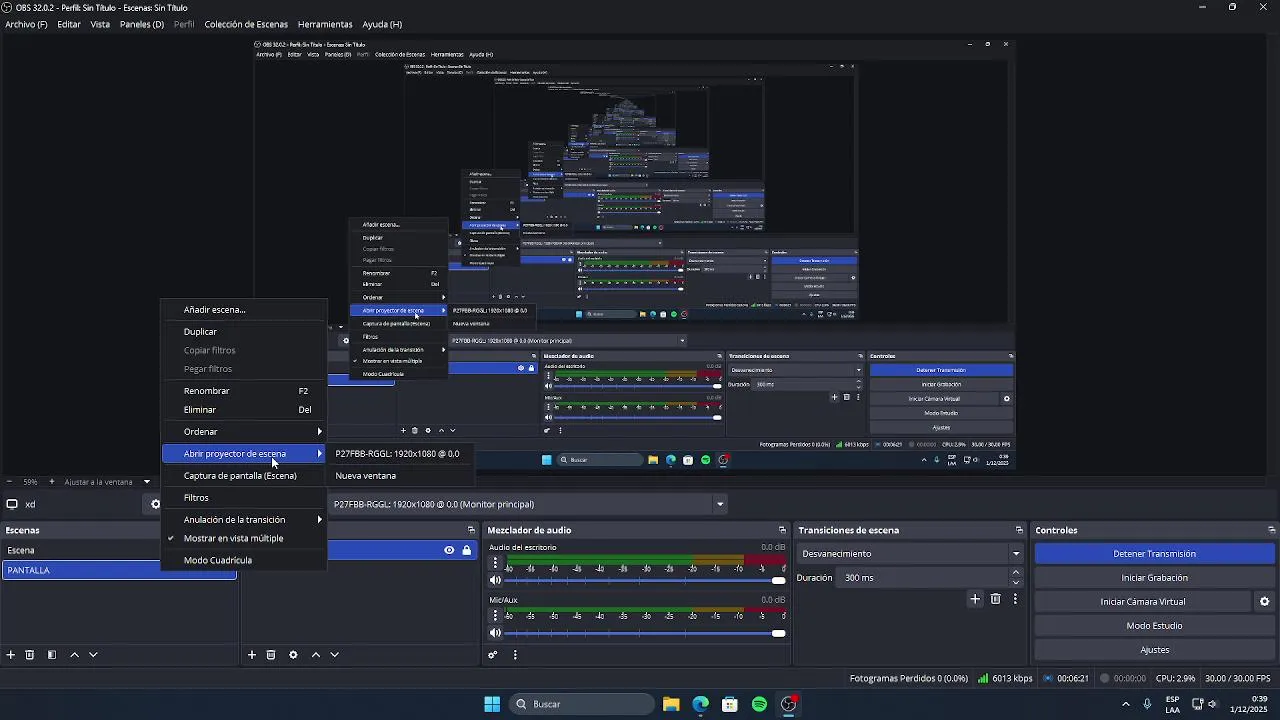Open scene filters icon in Escenas toolbar
Viewport: 1280px width, 720px height.
point(52,655)
